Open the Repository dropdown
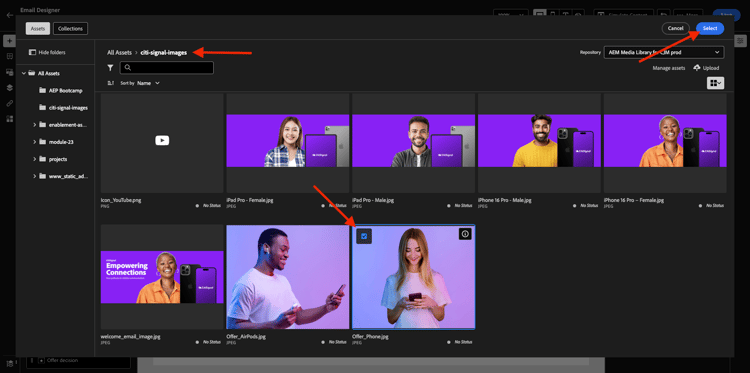750x373 pixels. [664, 52]
